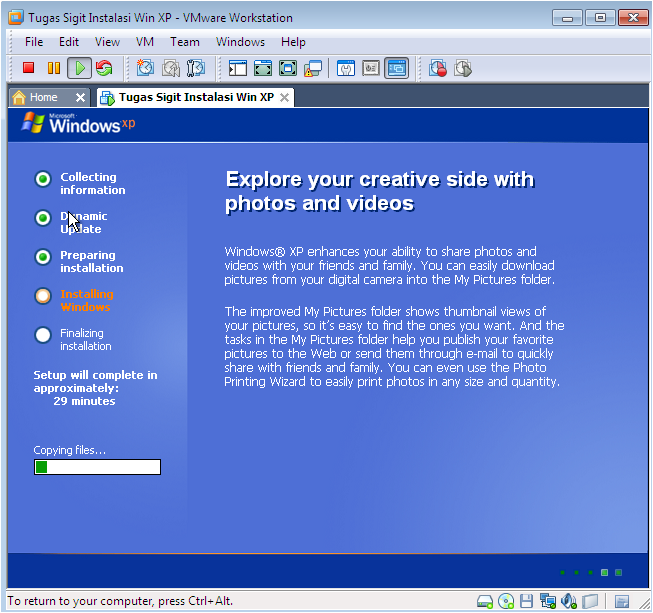
Task: Click the green activity dots at bottom right
Action: [591, 573]
